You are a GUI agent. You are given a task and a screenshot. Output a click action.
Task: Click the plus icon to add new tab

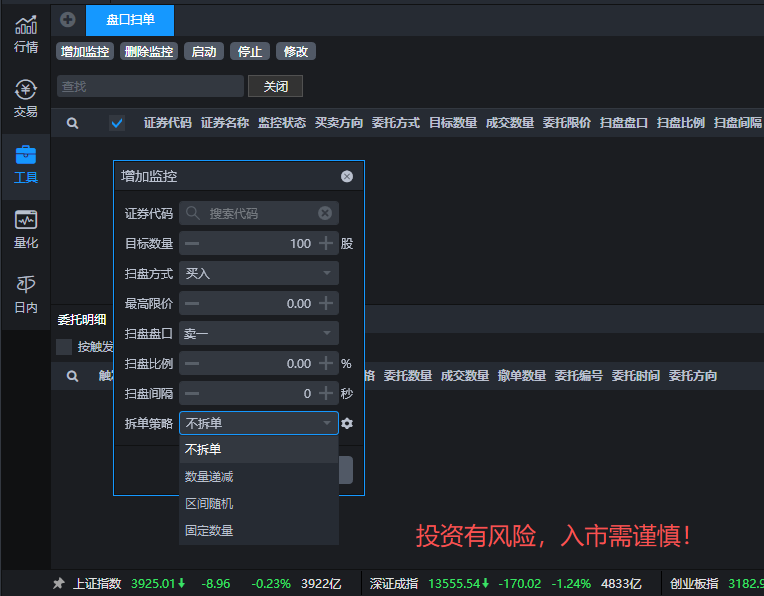68,19
